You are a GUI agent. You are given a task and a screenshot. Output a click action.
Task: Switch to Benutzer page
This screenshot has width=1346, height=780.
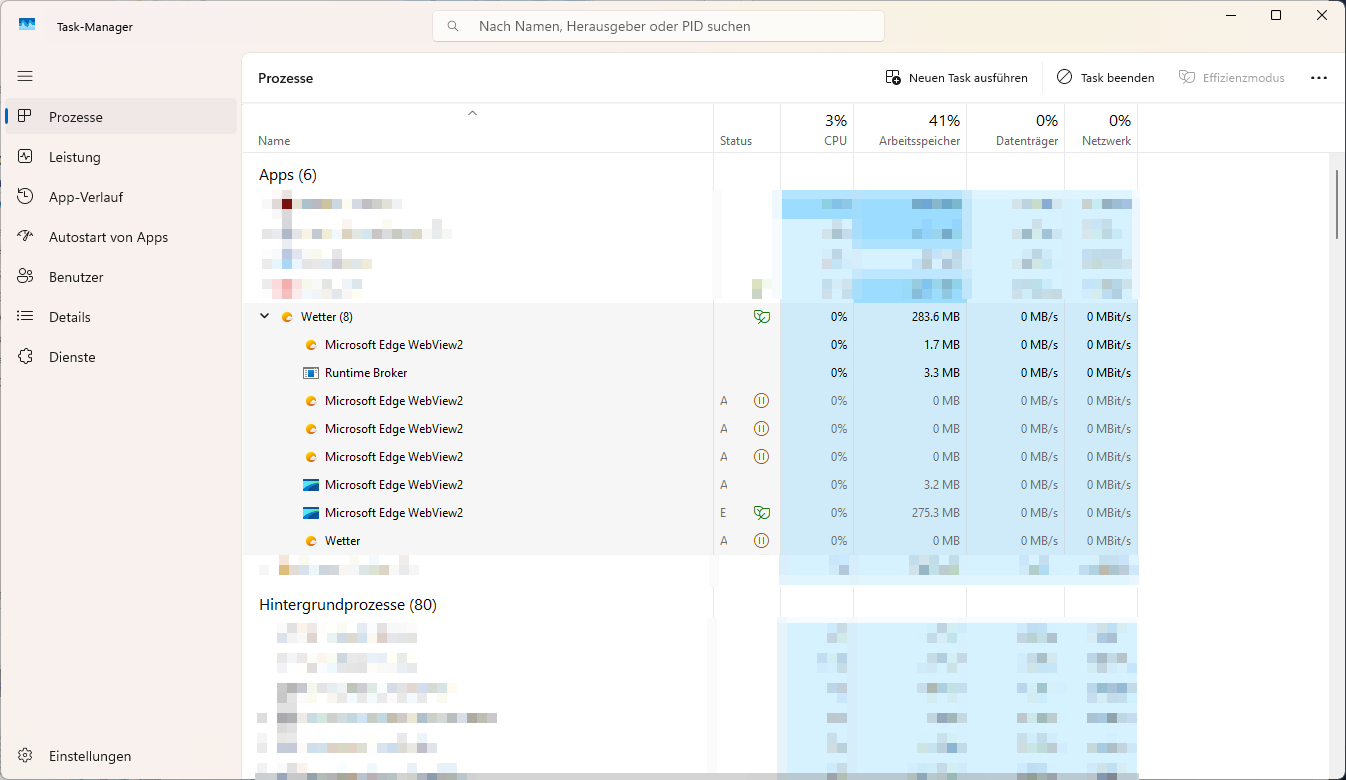[120, 277]
